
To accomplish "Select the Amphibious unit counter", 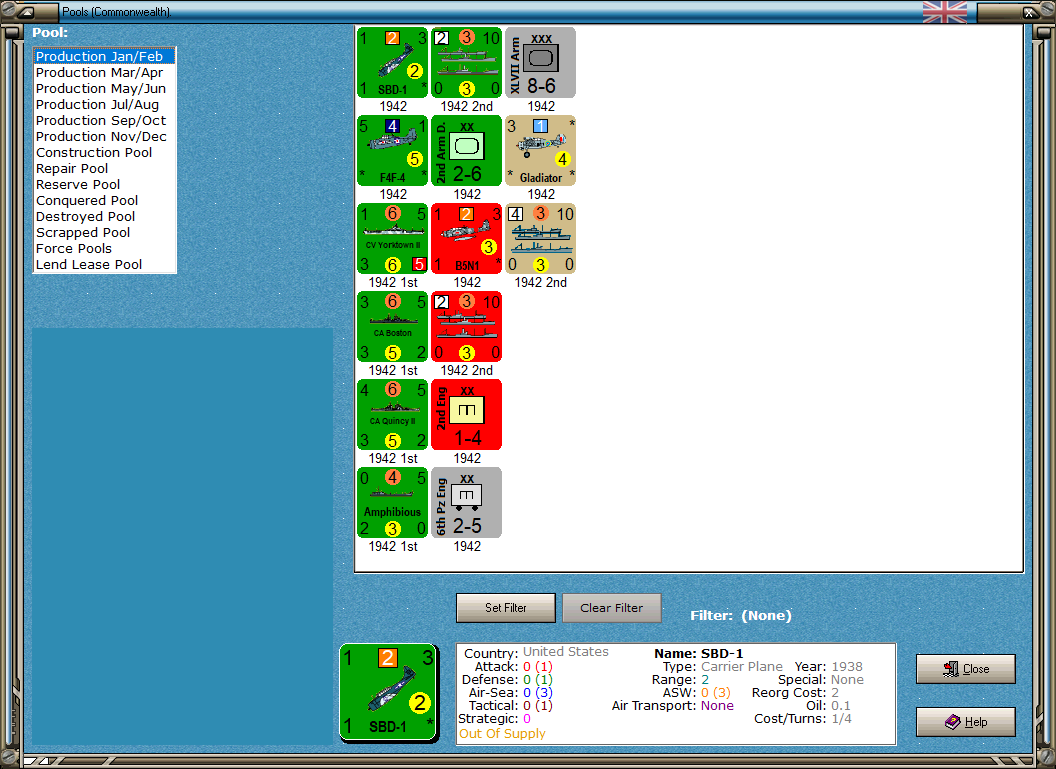I will (x=393, y=503).
